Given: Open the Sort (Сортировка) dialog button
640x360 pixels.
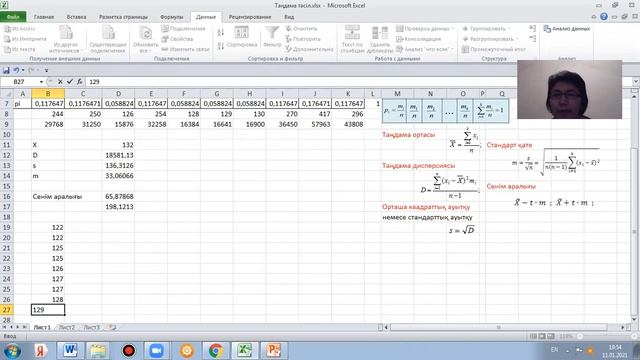Looking at the screenshot, I should 242,38.
